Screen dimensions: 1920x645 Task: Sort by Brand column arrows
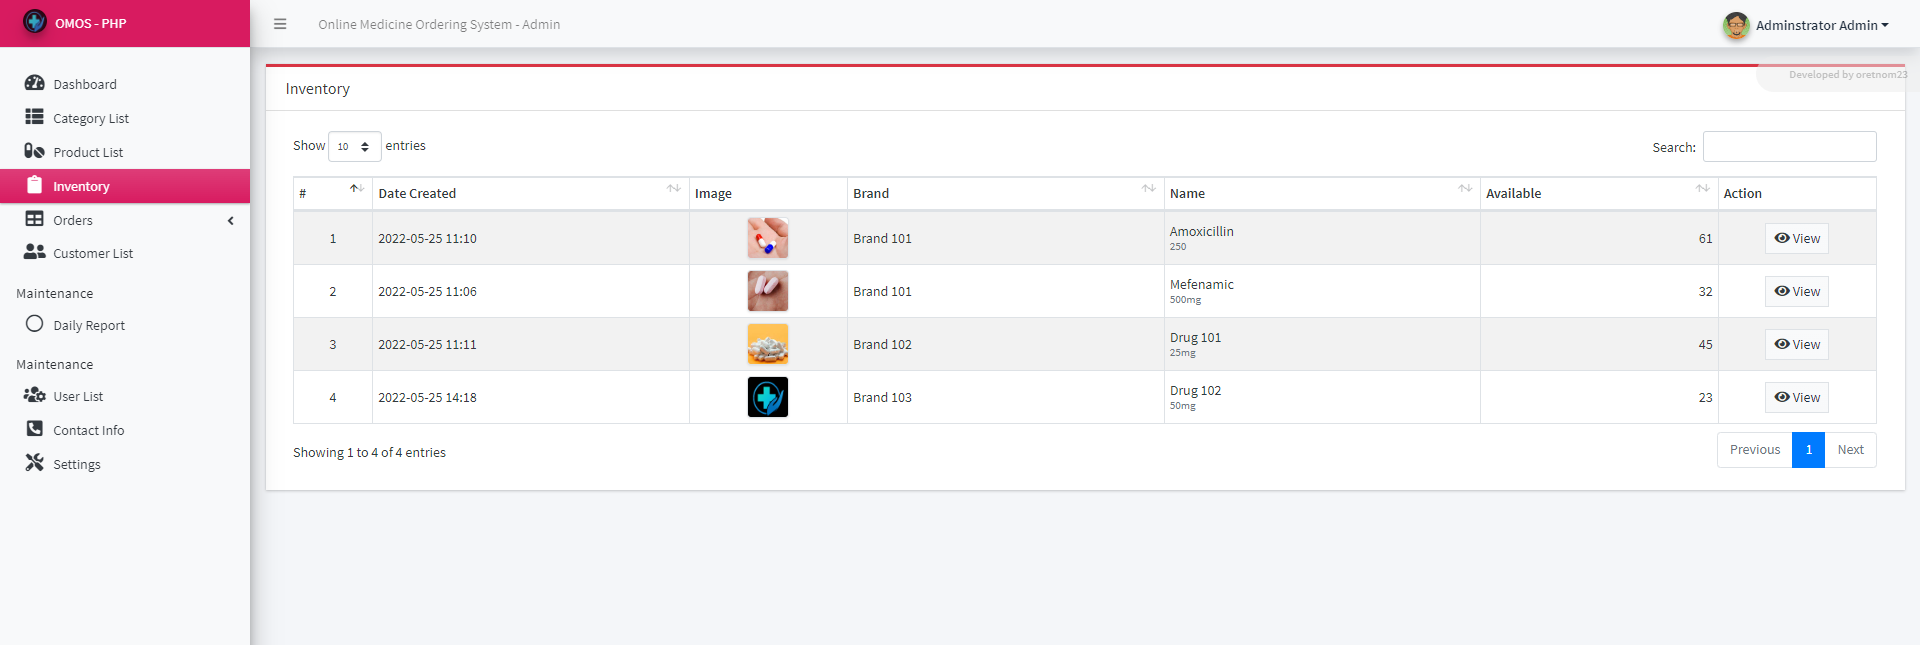point(1148,189)
